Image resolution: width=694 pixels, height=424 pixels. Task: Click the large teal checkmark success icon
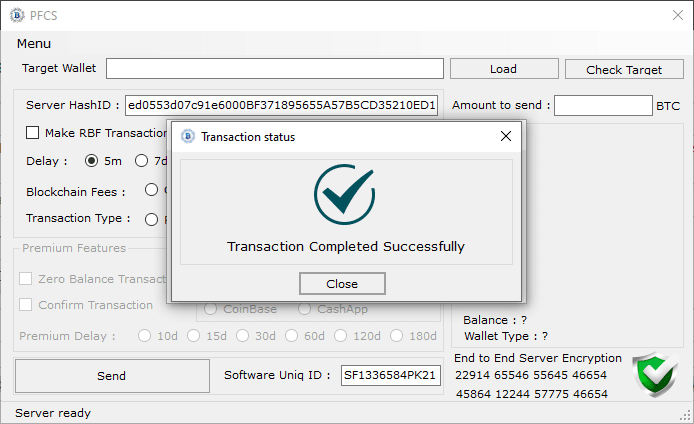[x=344, y=194]
